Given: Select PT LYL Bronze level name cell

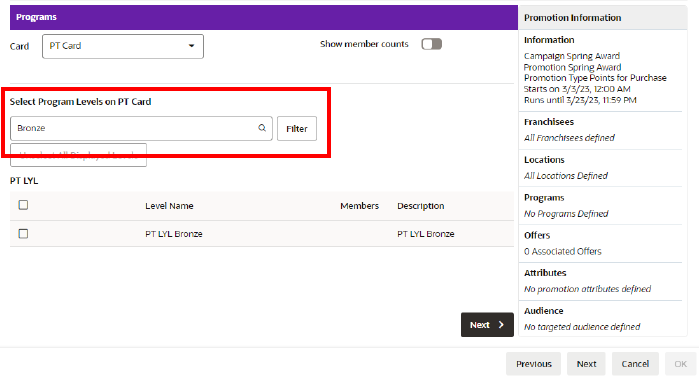Looking at the screenshot, I should click(174, 234).
